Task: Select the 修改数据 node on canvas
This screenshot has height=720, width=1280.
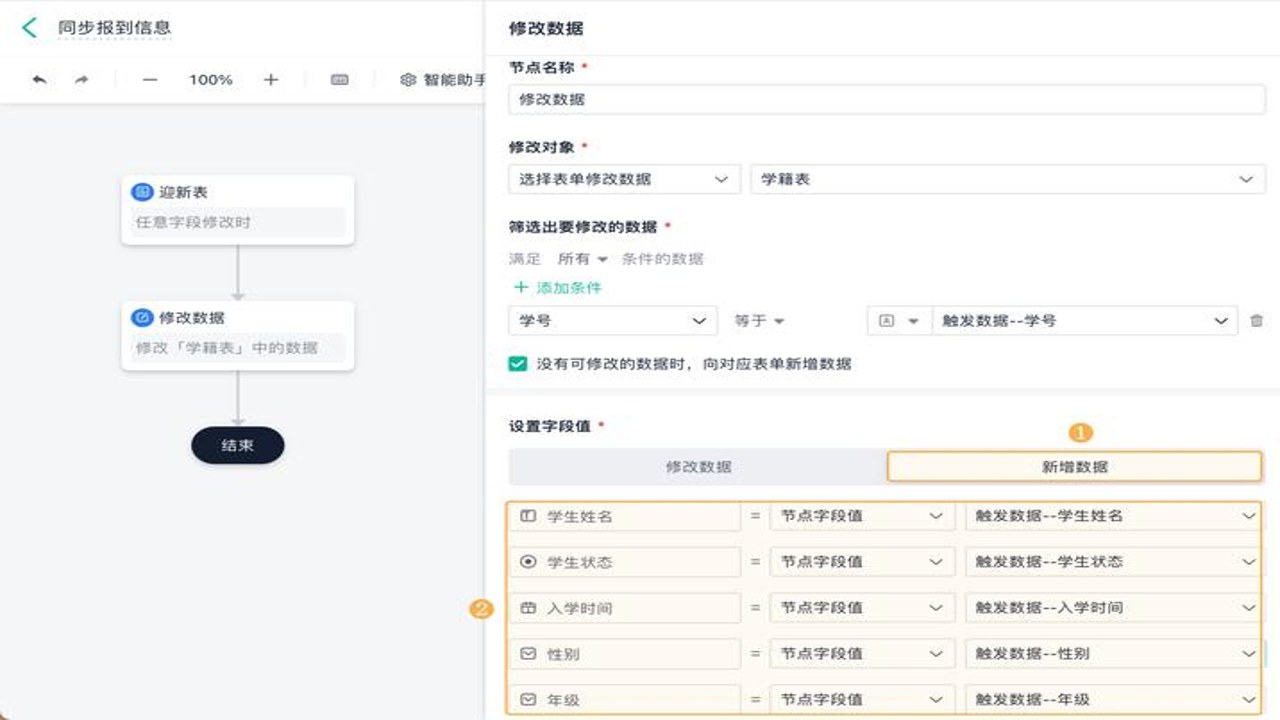Action: [238, 335]
